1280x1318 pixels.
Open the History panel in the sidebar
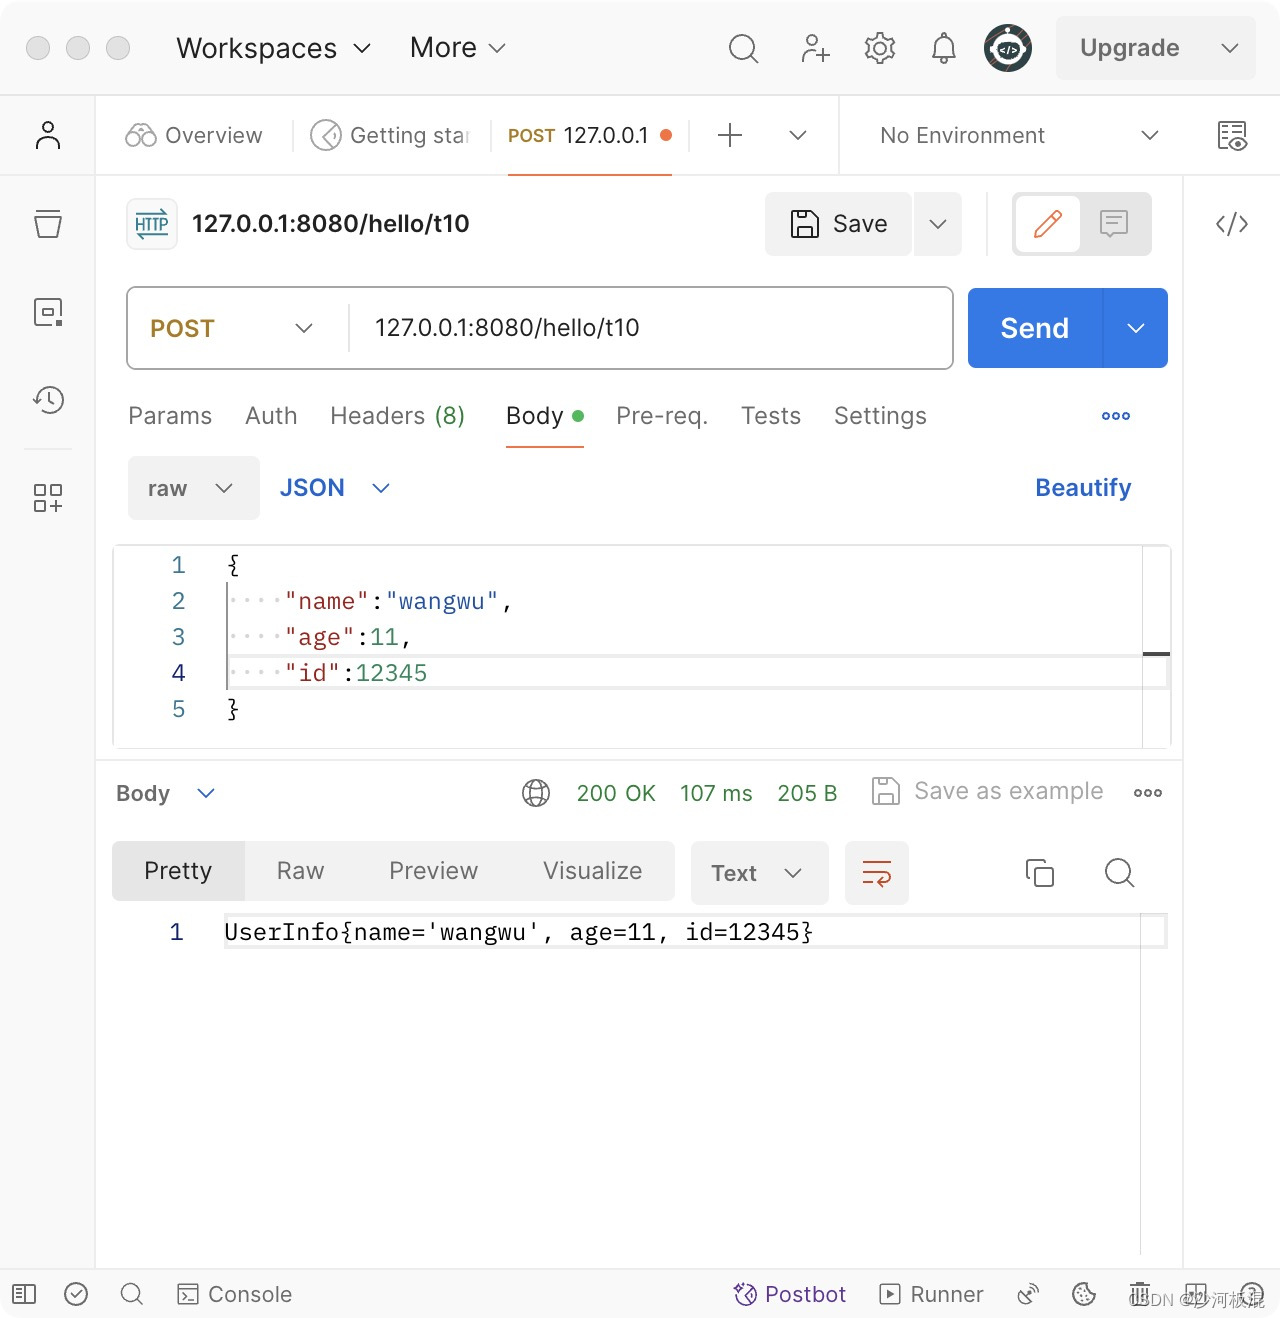pyautogui.click(x=48, y=400)
